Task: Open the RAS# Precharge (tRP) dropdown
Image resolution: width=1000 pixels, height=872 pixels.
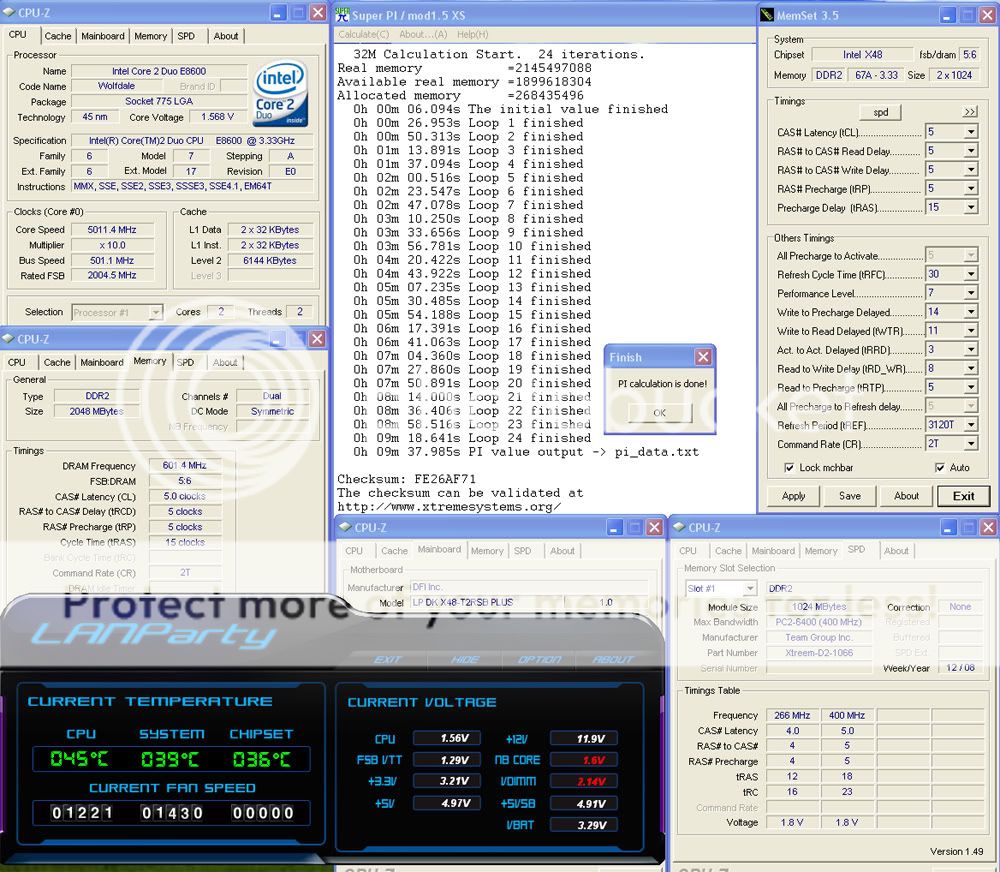Action: tap(971, 189)
